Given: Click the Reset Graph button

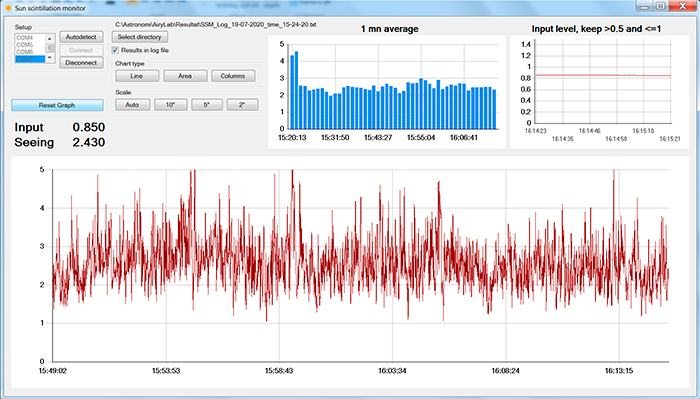Looking at the screenshot, I should (x=57, y=105).
